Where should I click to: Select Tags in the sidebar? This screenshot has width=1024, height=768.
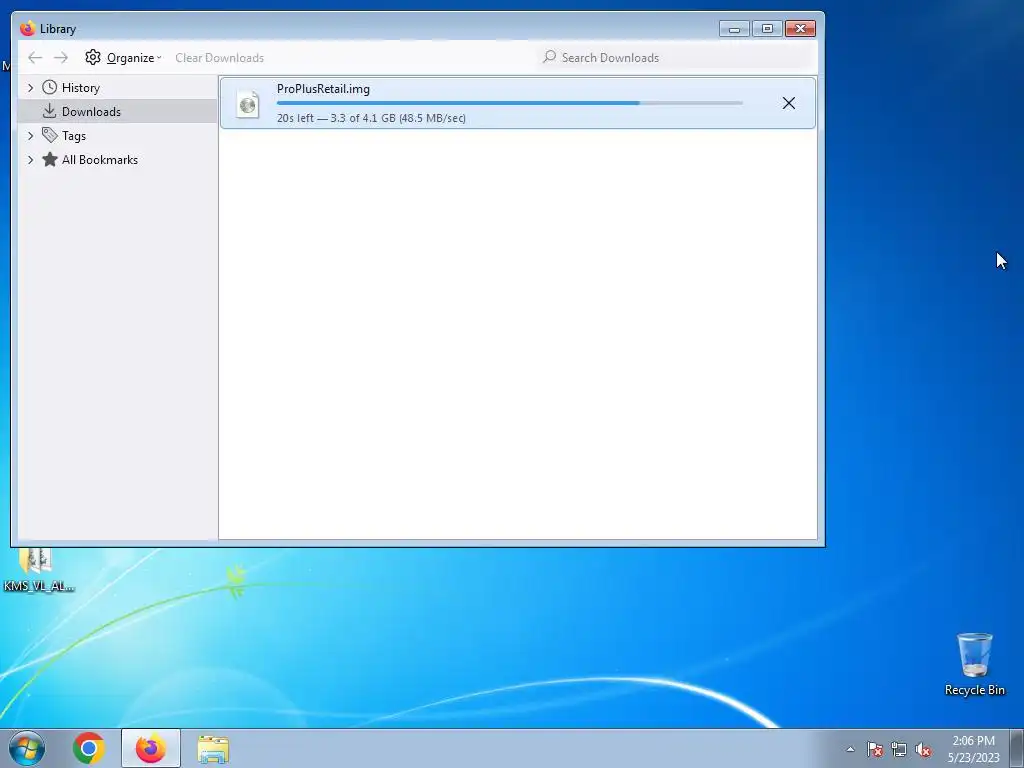click(74, 136)
